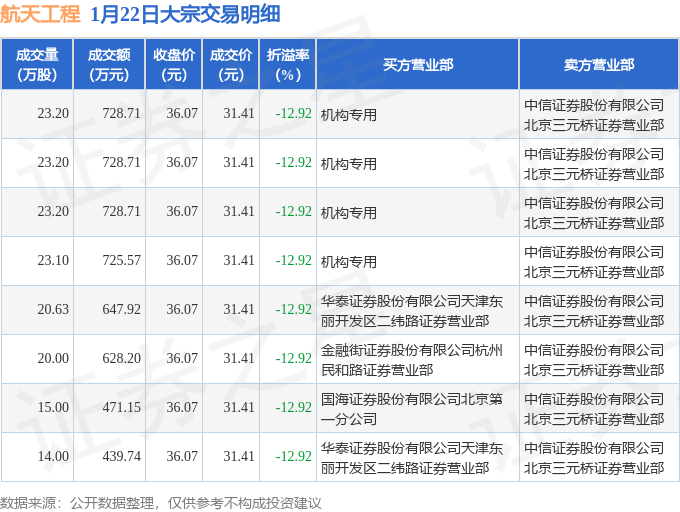Select the 折溢率(%) column header

[288, 65]
